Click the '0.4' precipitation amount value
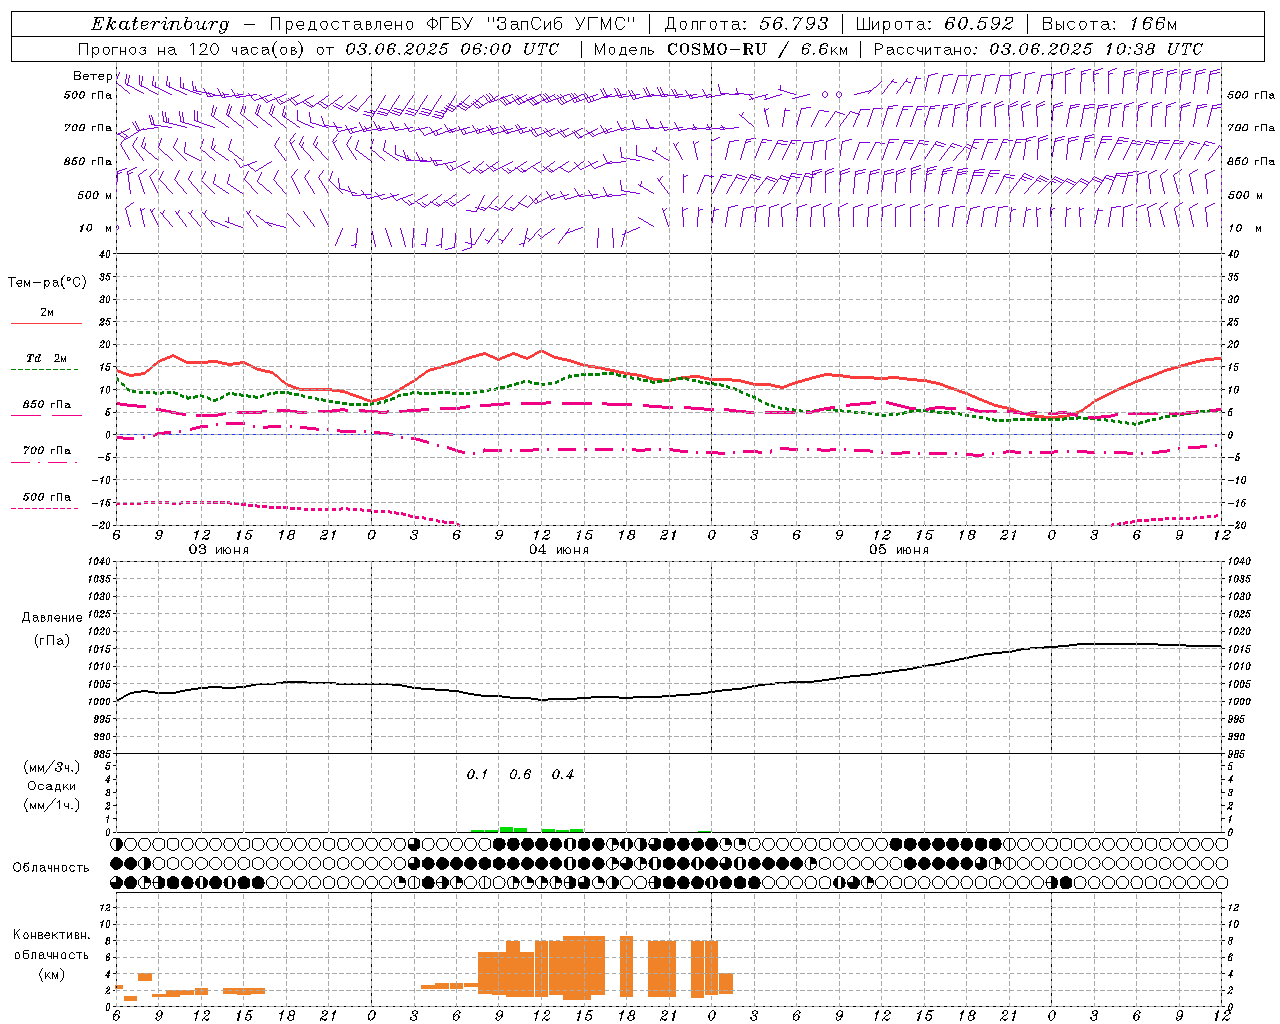Screen dimensions: 1280x1024 [x=563, y=774]
